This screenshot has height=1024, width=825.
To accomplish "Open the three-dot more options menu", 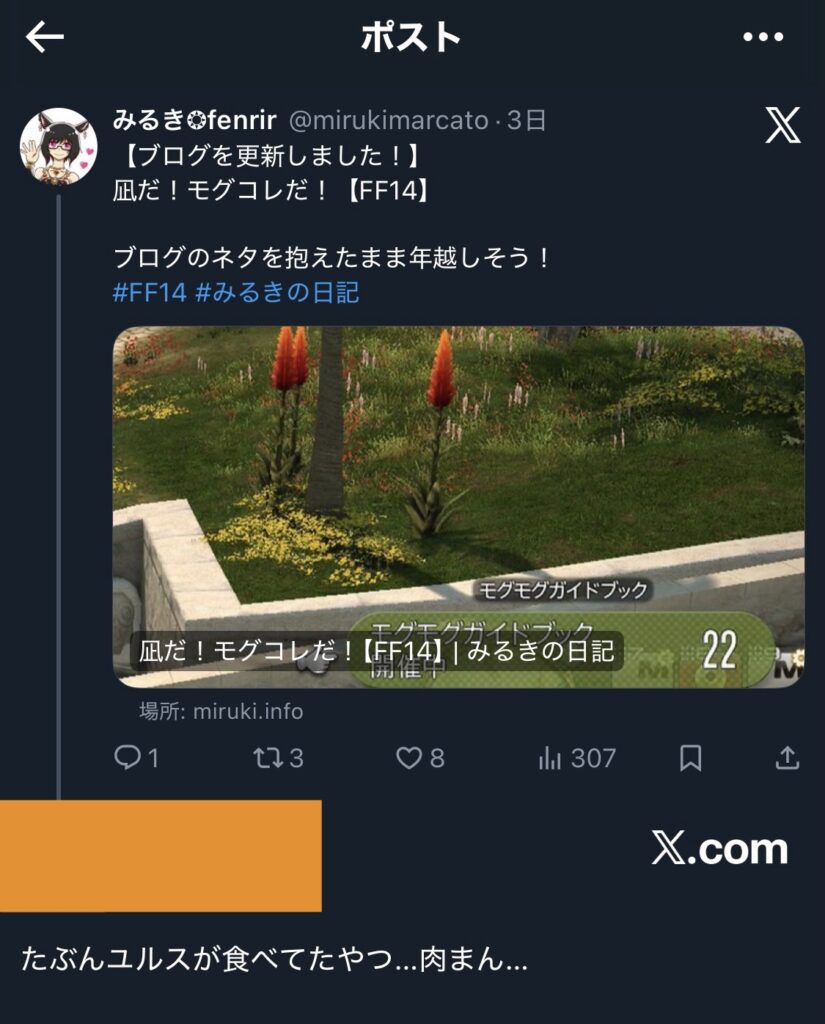I will [x=763, y=37].
